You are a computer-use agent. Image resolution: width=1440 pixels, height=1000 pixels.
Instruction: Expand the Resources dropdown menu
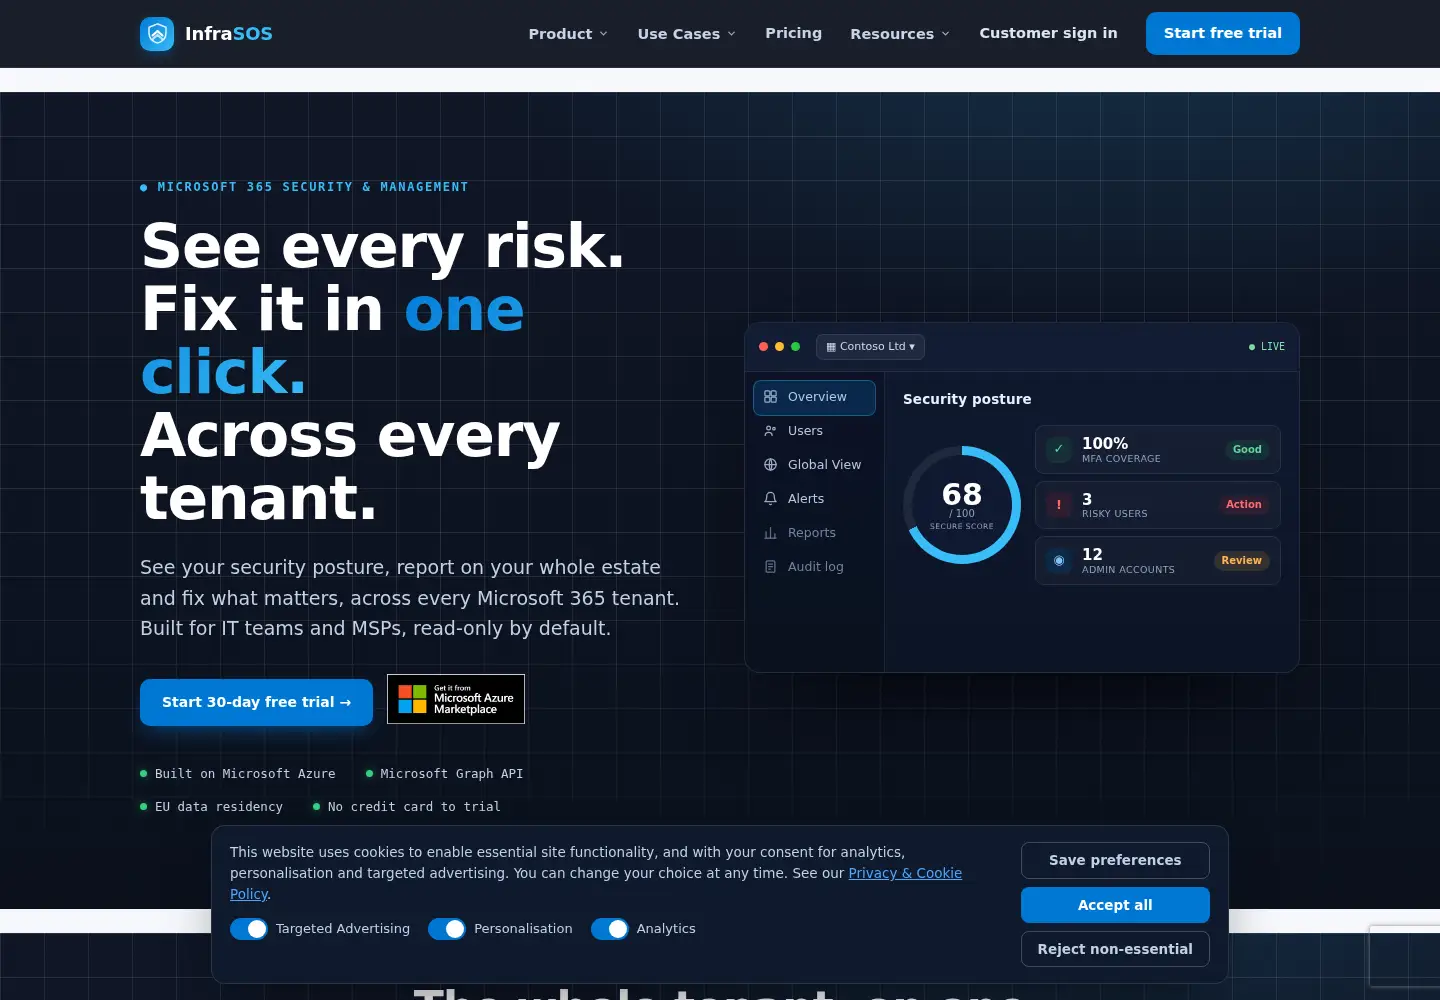click(900, 34)
